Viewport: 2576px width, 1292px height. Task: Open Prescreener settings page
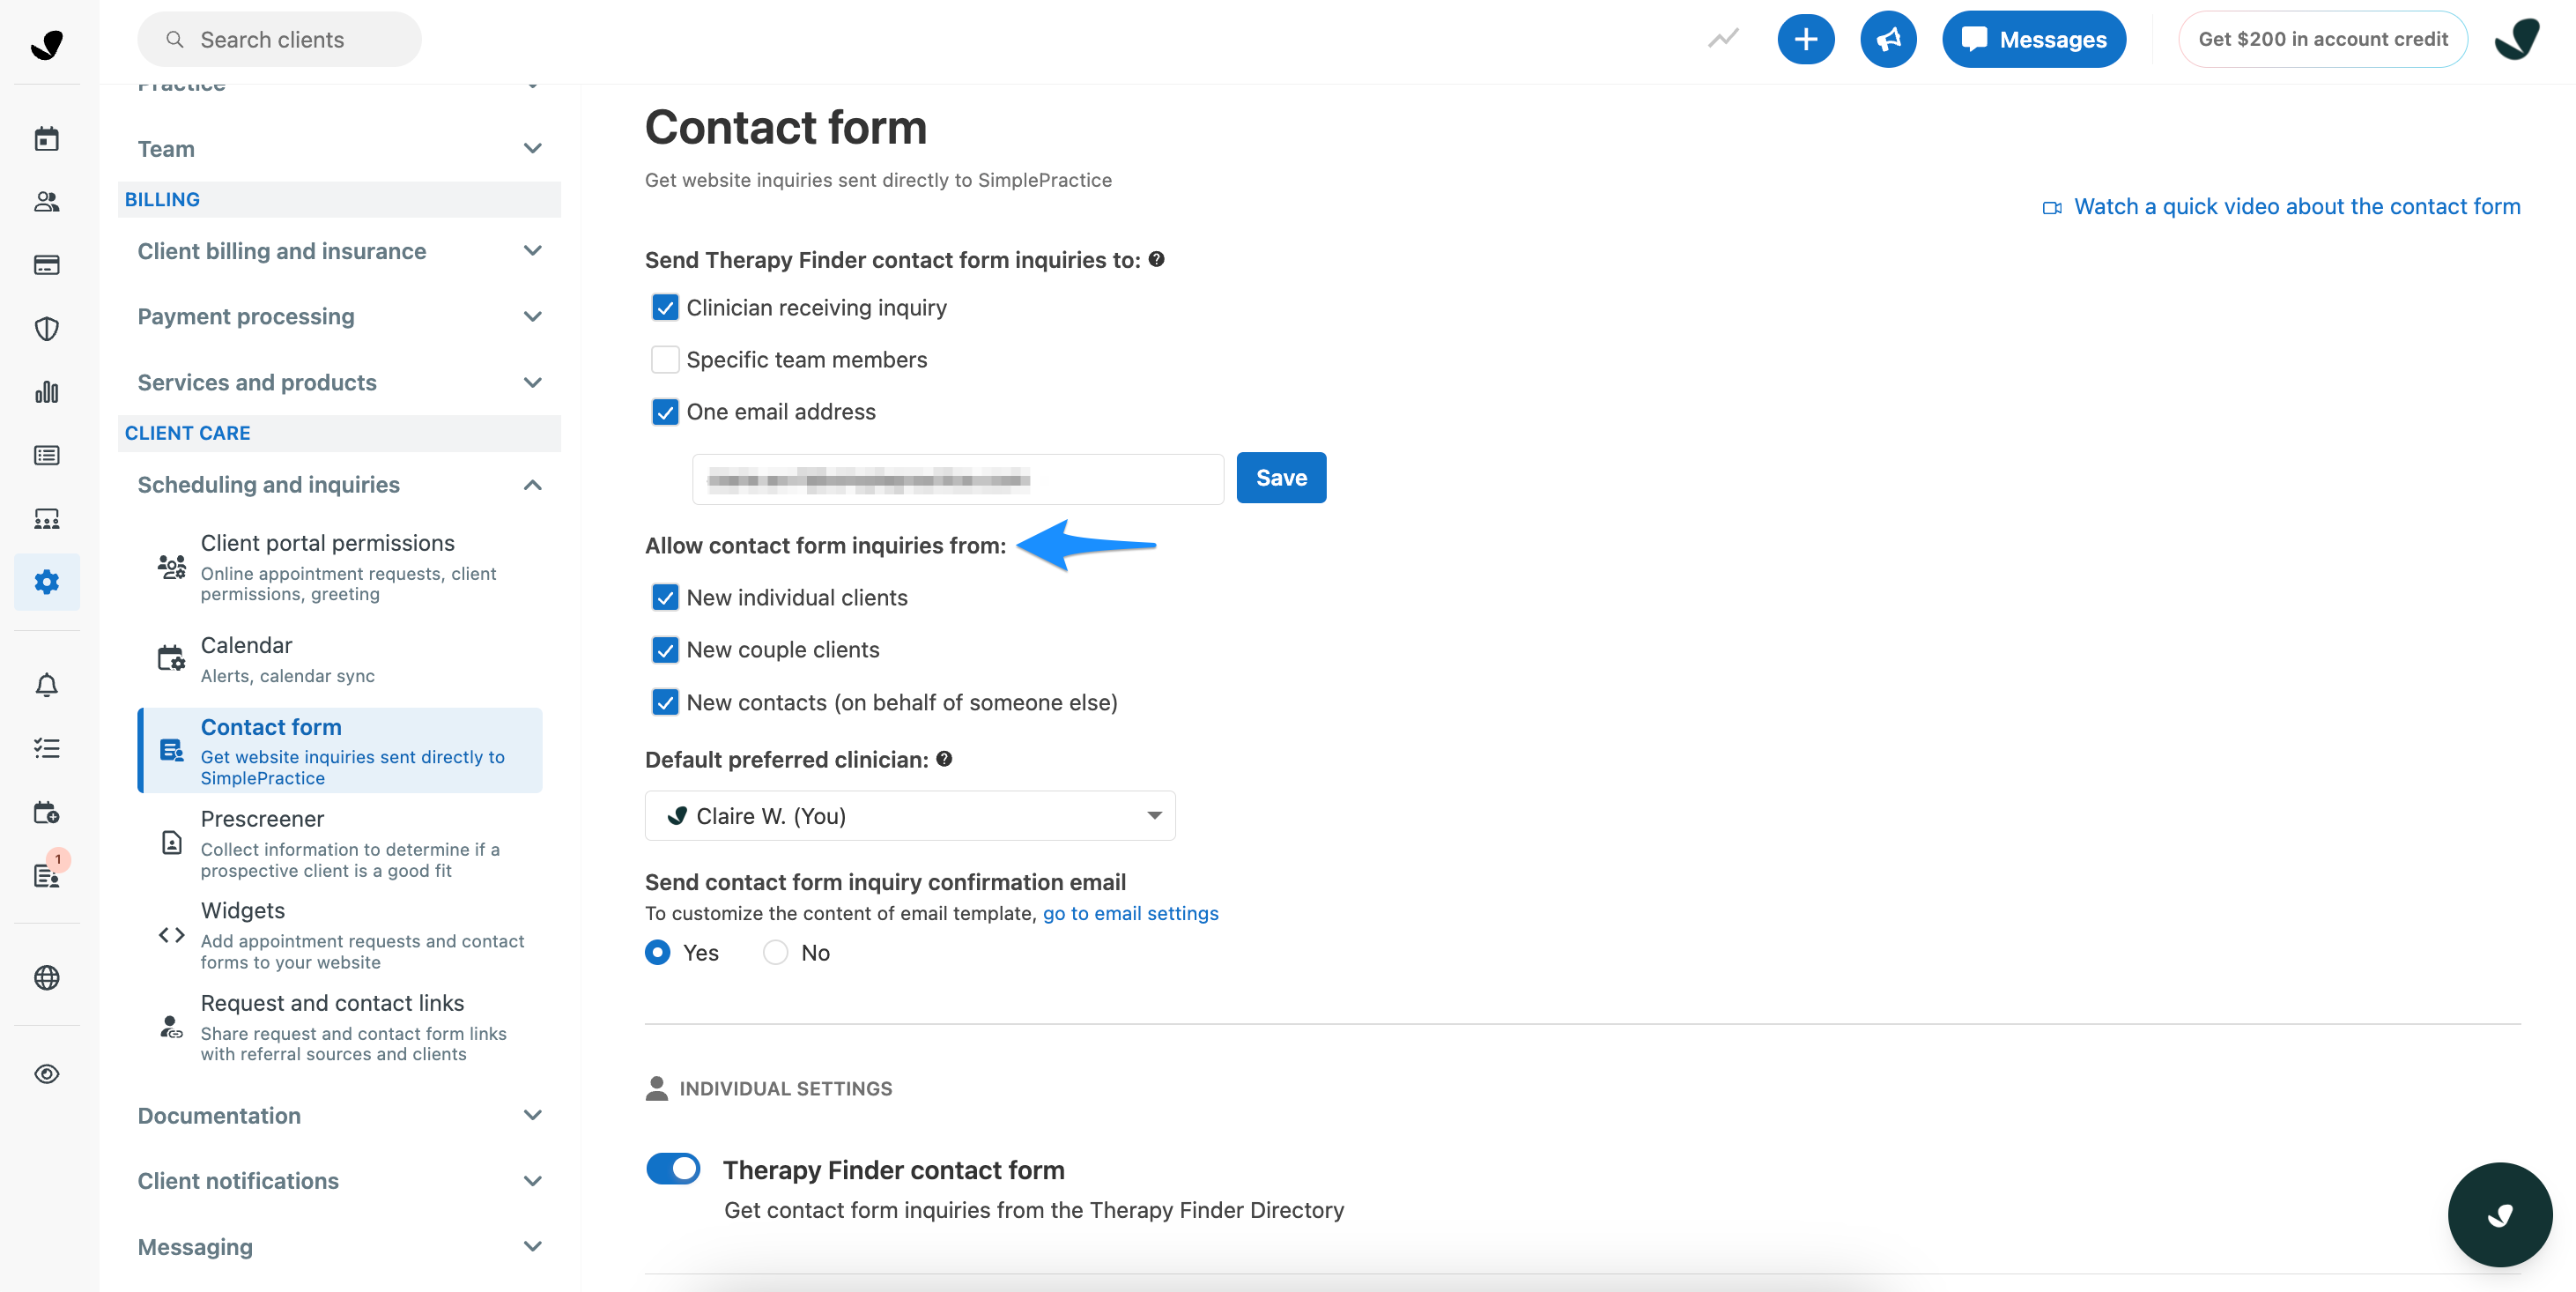(x=340, y=844)
